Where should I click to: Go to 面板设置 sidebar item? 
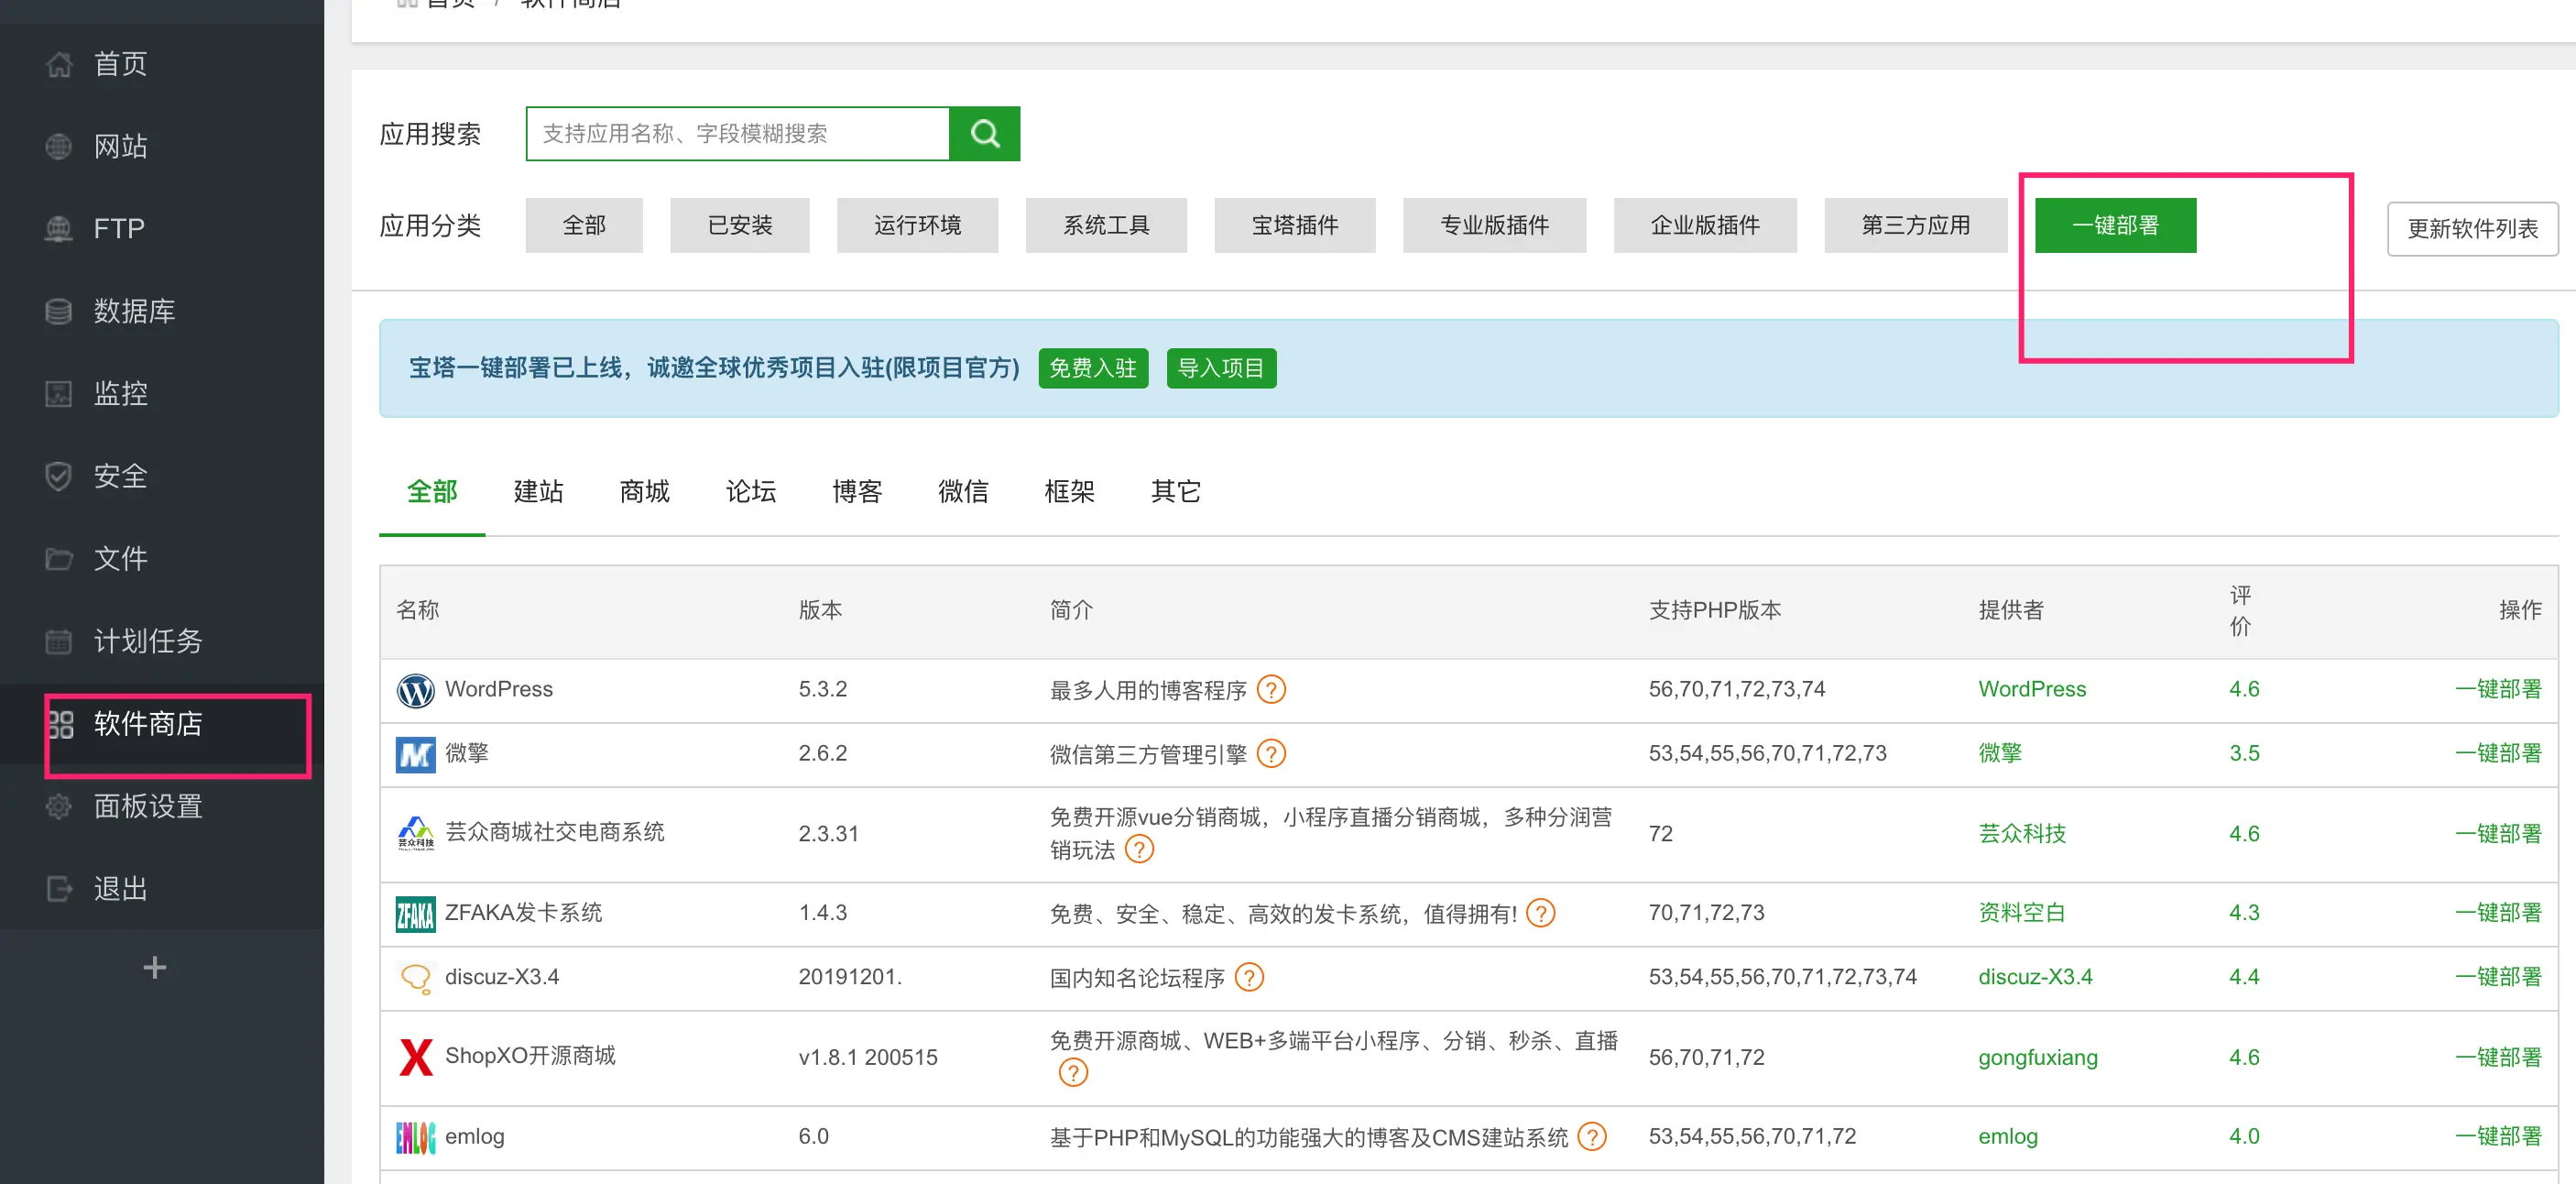[147, 806]
